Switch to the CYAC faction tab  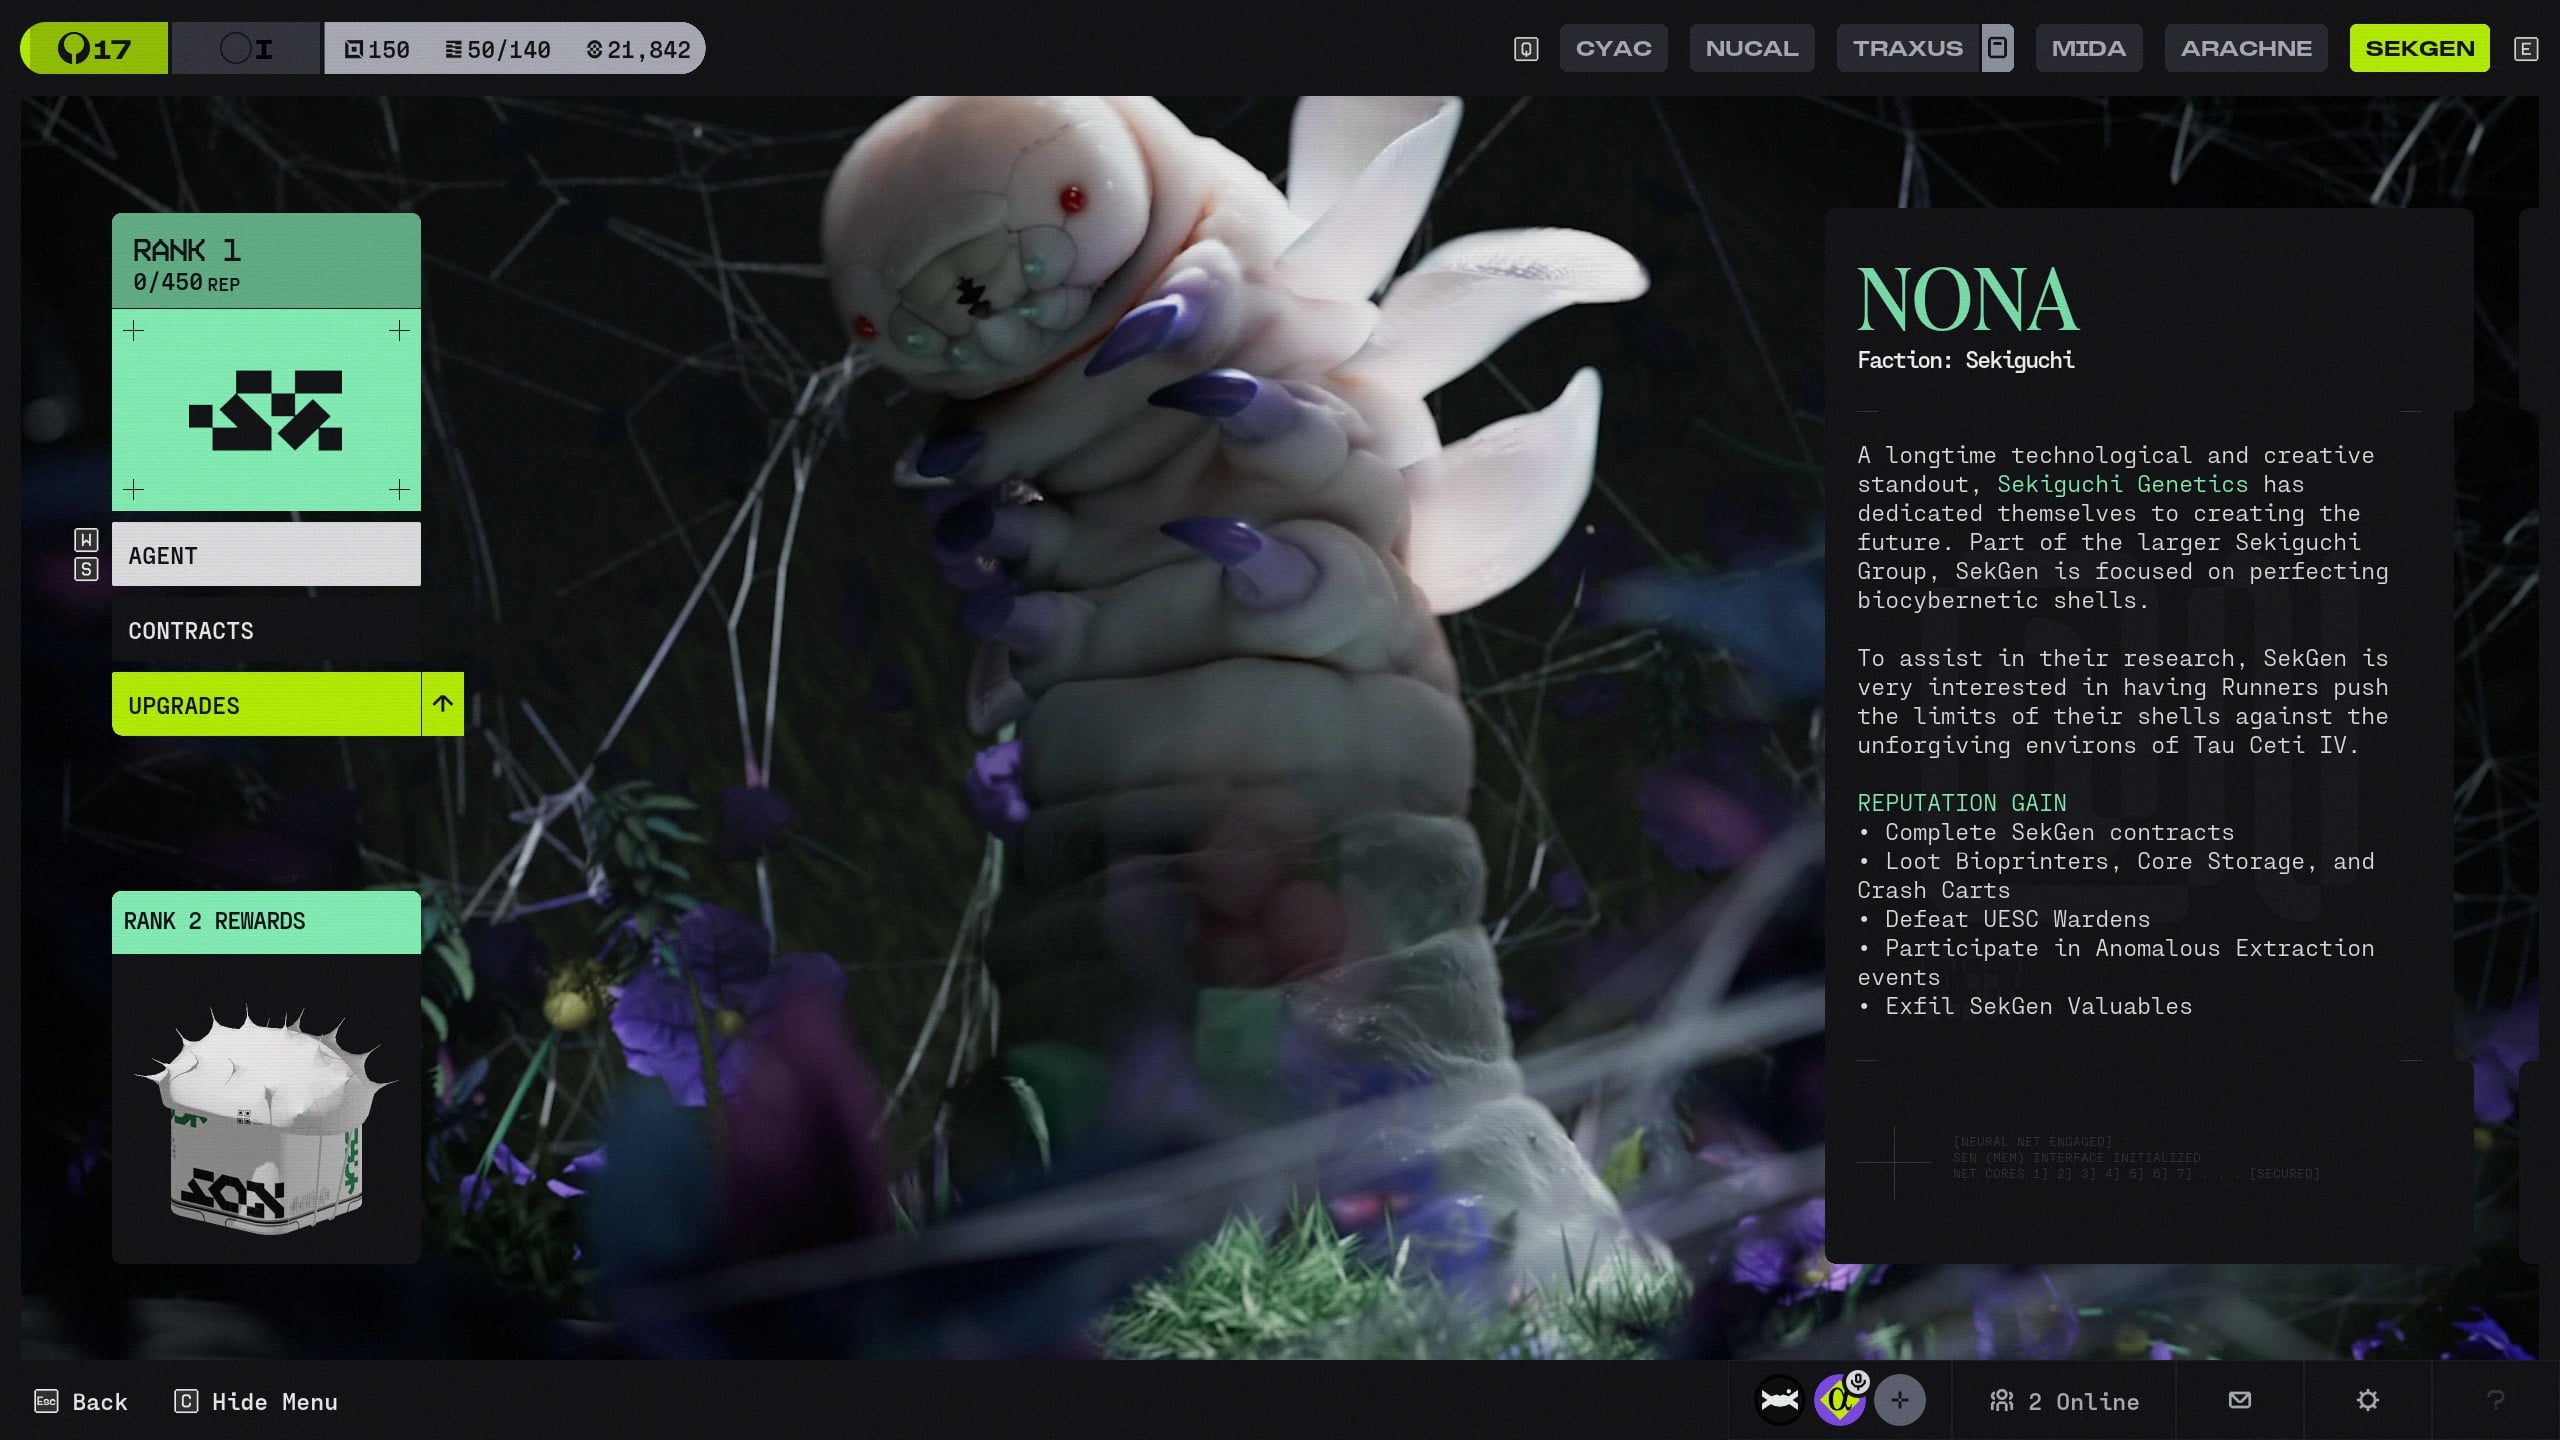tap(1613, 48)
